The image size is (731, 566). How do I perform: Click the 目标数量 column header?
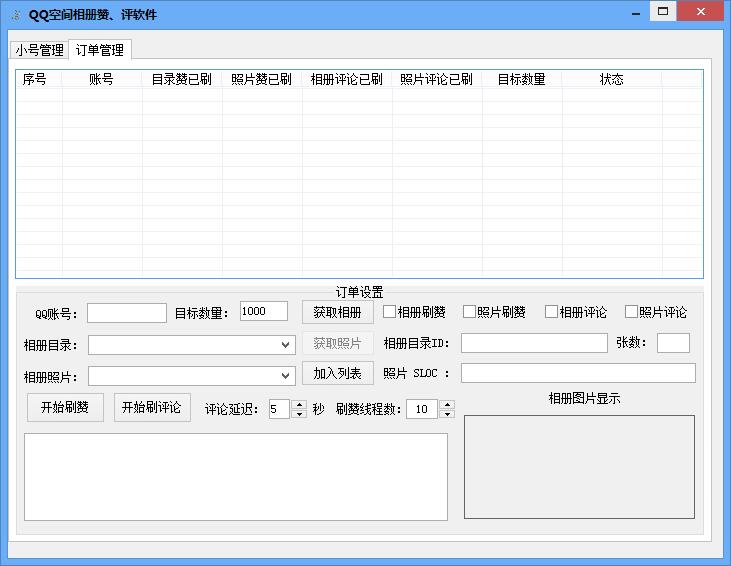(x=522, y=79)
